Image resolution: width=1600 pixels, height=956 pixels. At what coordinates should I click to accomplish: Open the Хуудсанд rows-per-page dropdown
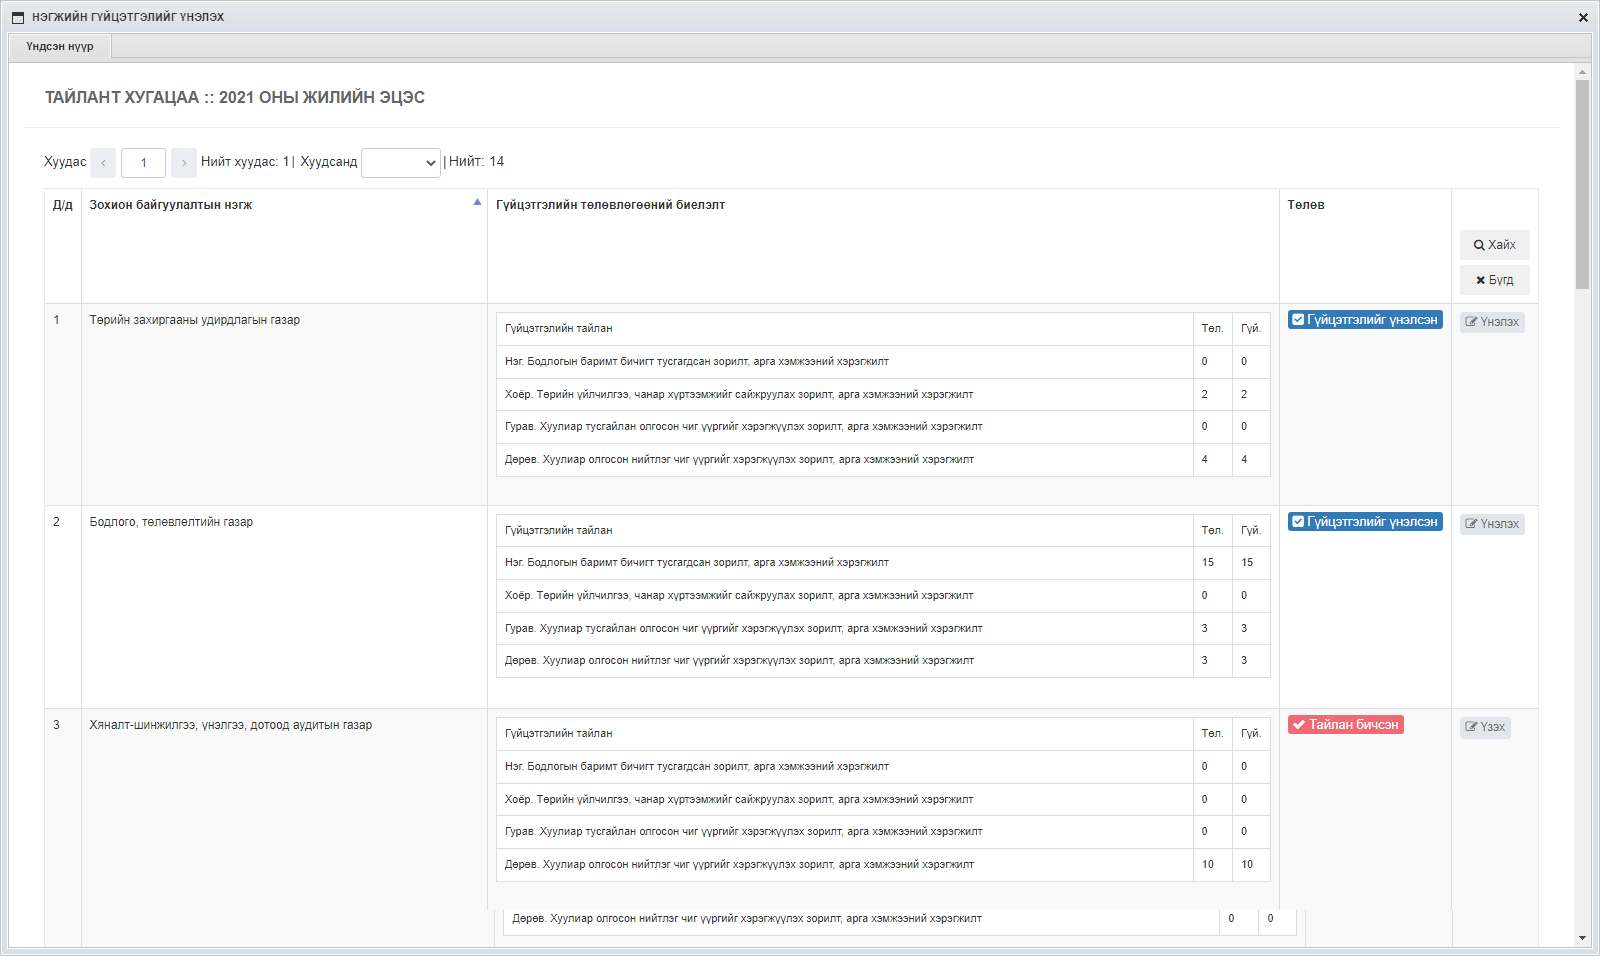coord(400,163)
